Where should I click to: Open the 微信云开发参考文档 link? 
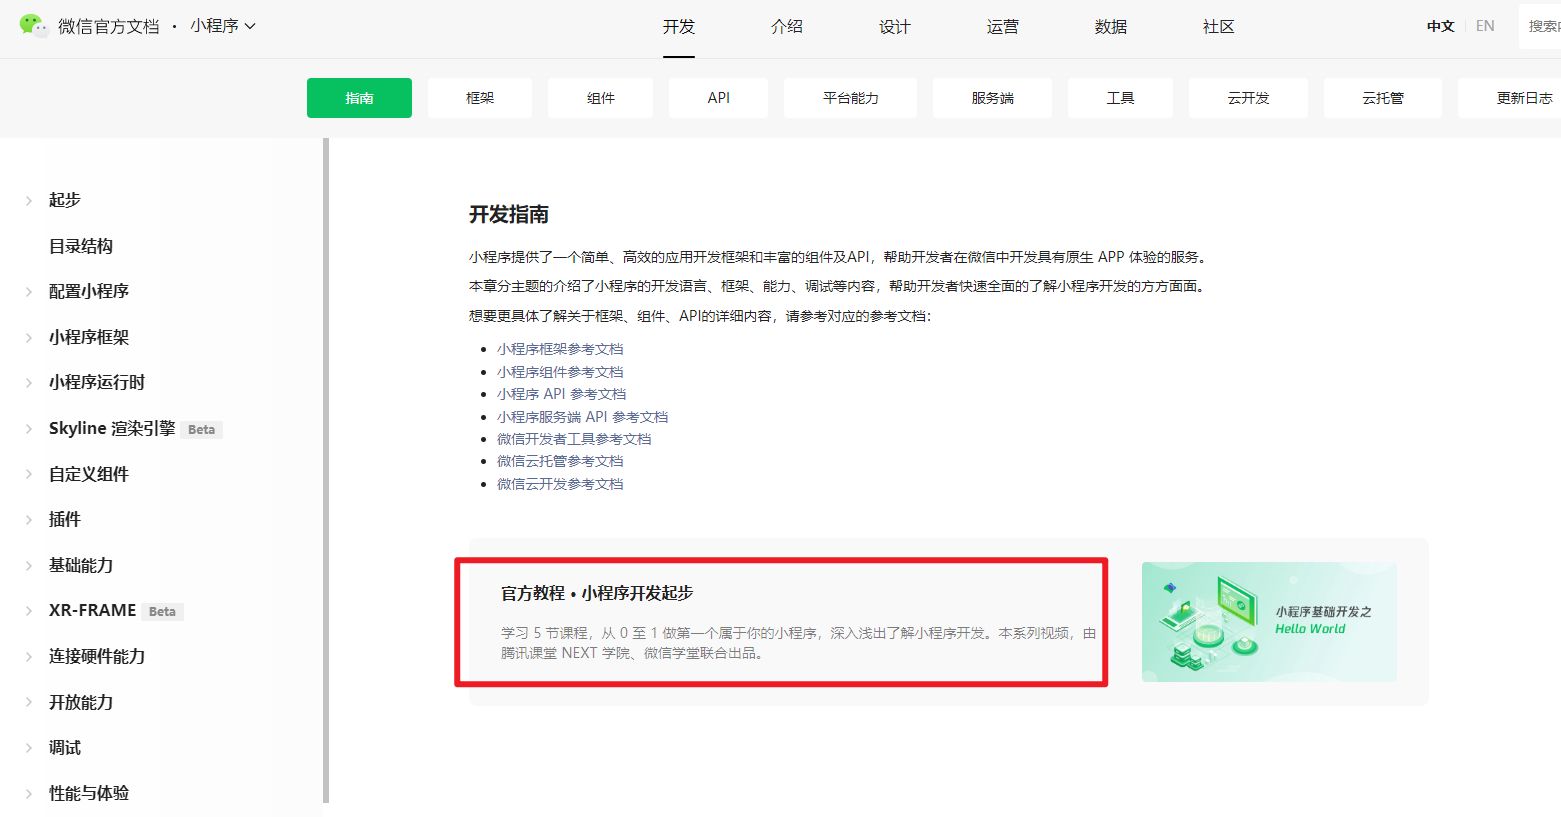pyautogui.click(x=560, y=484)
